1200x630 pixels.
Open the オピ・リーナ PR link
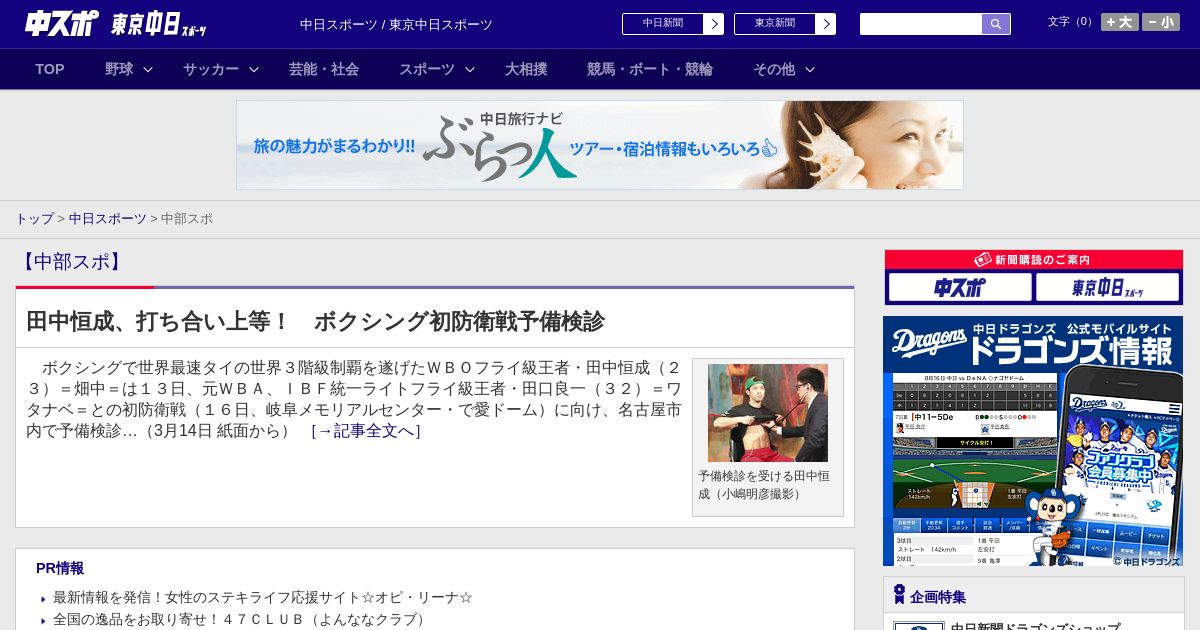click(263, 598)
